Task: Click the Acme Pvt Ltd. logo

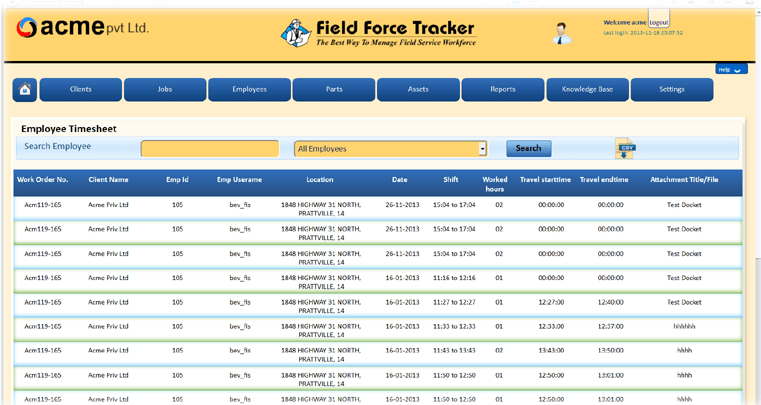Action: [82, 28]
